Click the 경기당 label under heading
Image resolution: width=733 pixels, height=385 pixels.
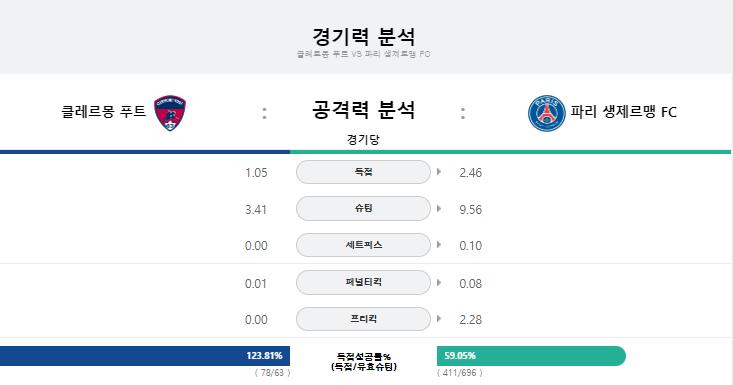[363, 139]
